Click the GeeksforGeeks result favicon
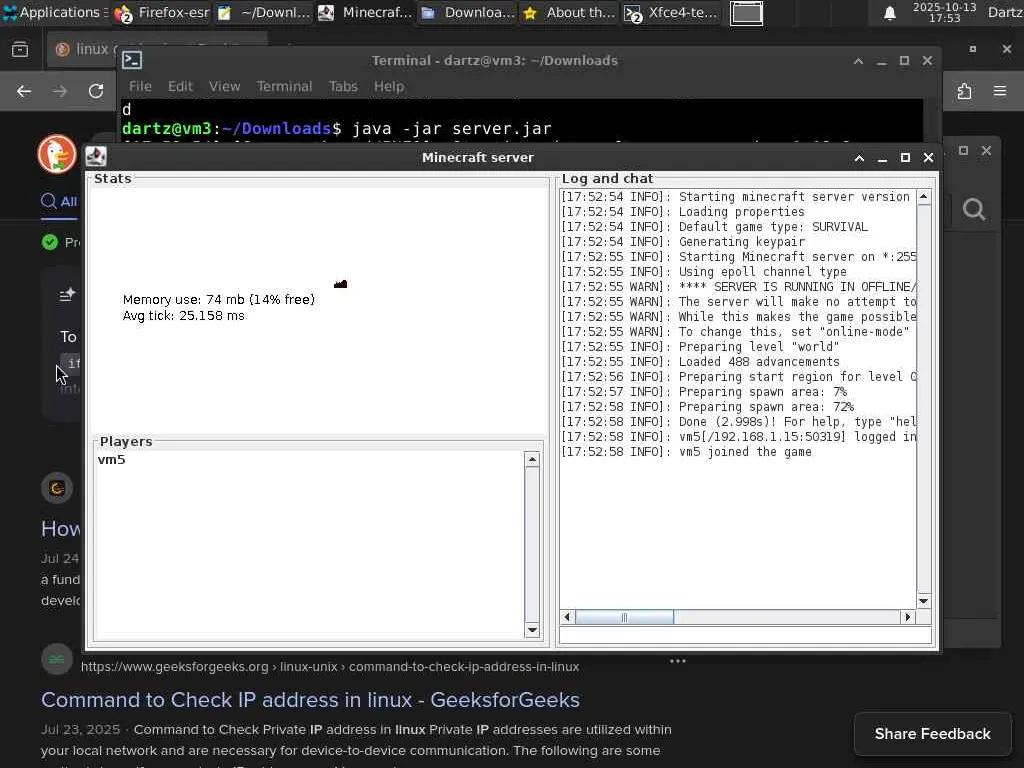Viewport: 1024px width, 768px height. pos(57,660)
